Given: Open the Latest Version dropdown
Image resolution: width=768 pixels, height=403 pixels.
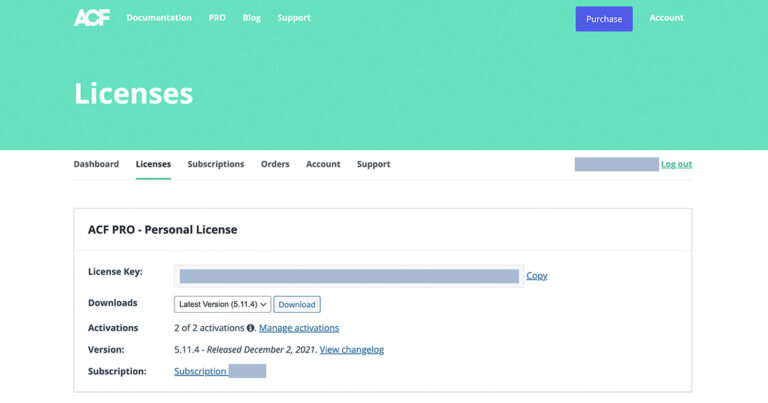Looking at the screenshot, I should (x=222, y=304).
